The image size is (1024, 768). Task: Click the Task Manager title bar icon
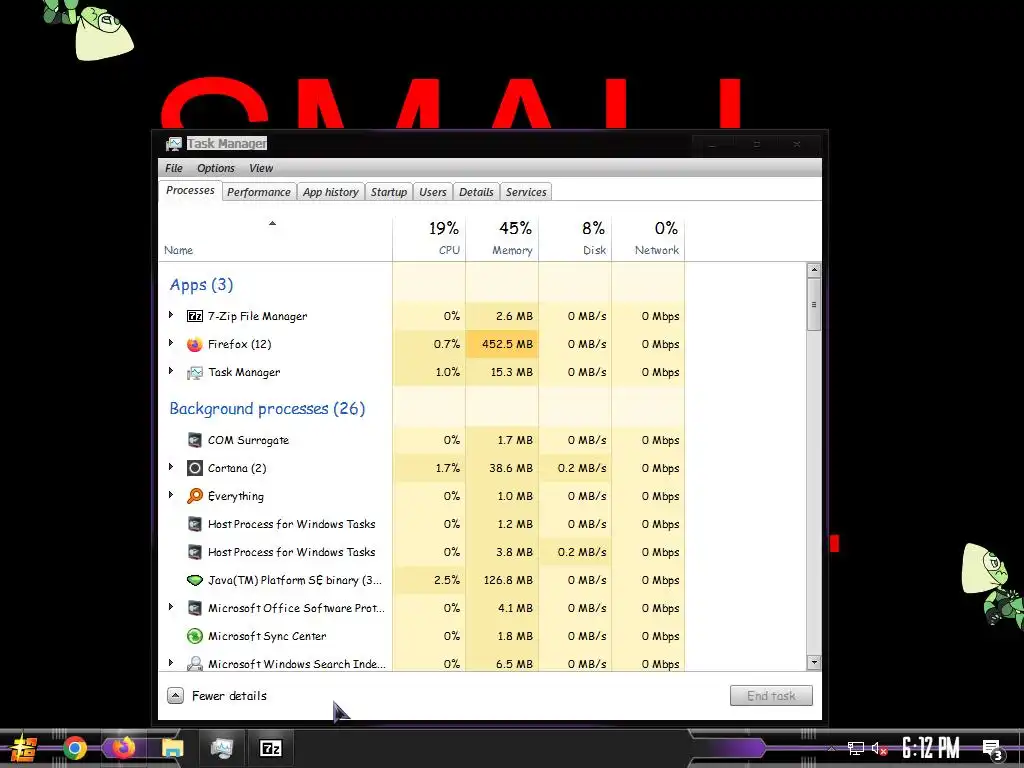tap(174, 144)
